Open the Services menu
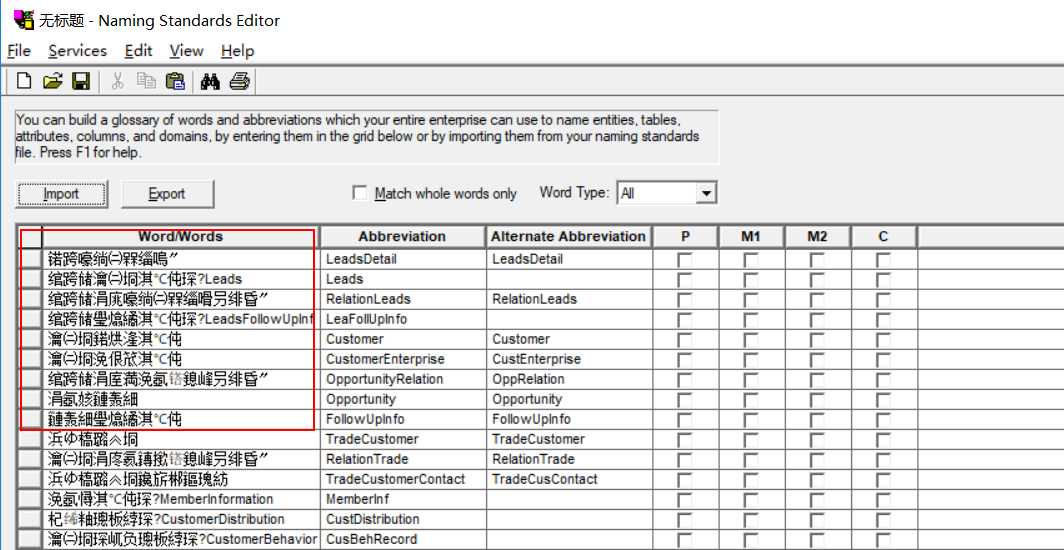 point(77,51)
